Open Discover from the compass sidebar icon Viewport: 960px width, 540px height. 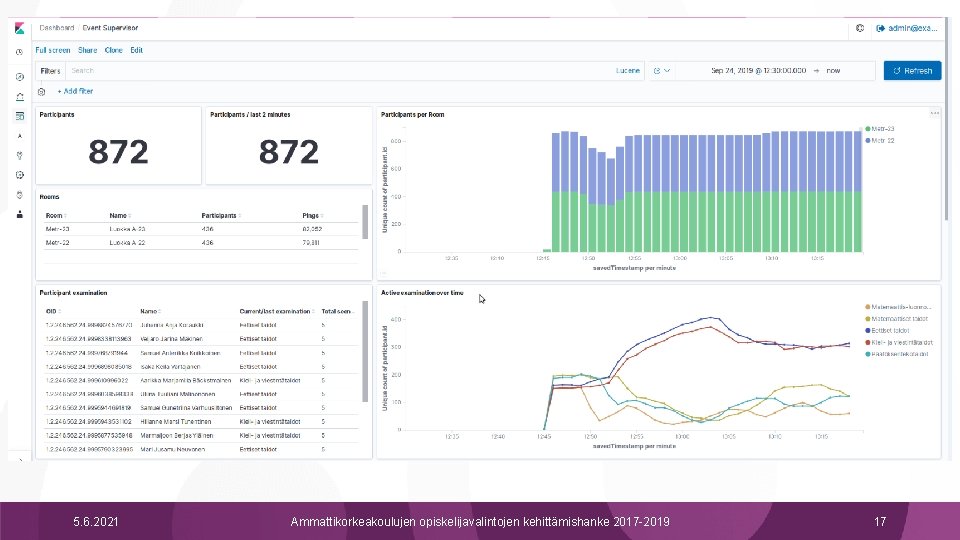click(x=20, y=77)
